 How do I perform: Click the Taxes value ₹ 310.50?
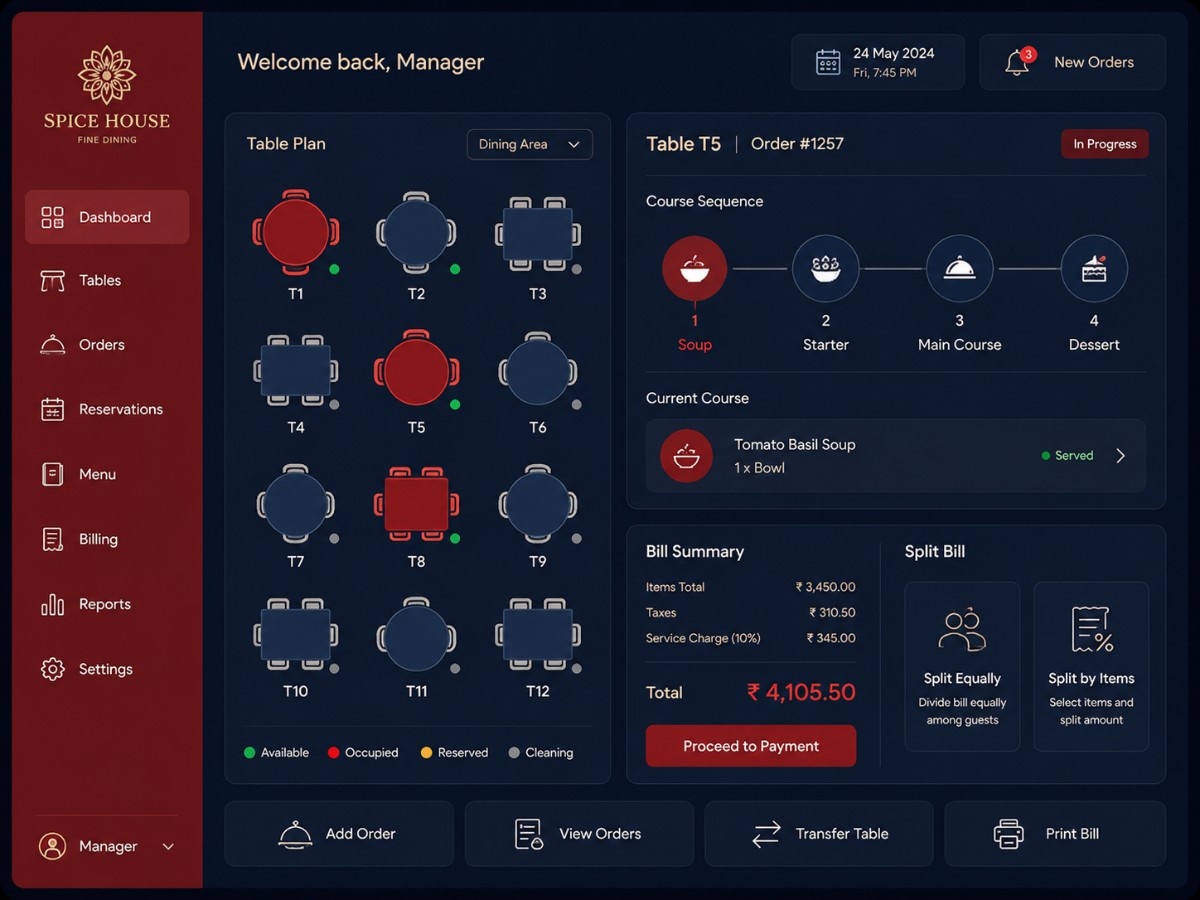(x=832, y=613)
